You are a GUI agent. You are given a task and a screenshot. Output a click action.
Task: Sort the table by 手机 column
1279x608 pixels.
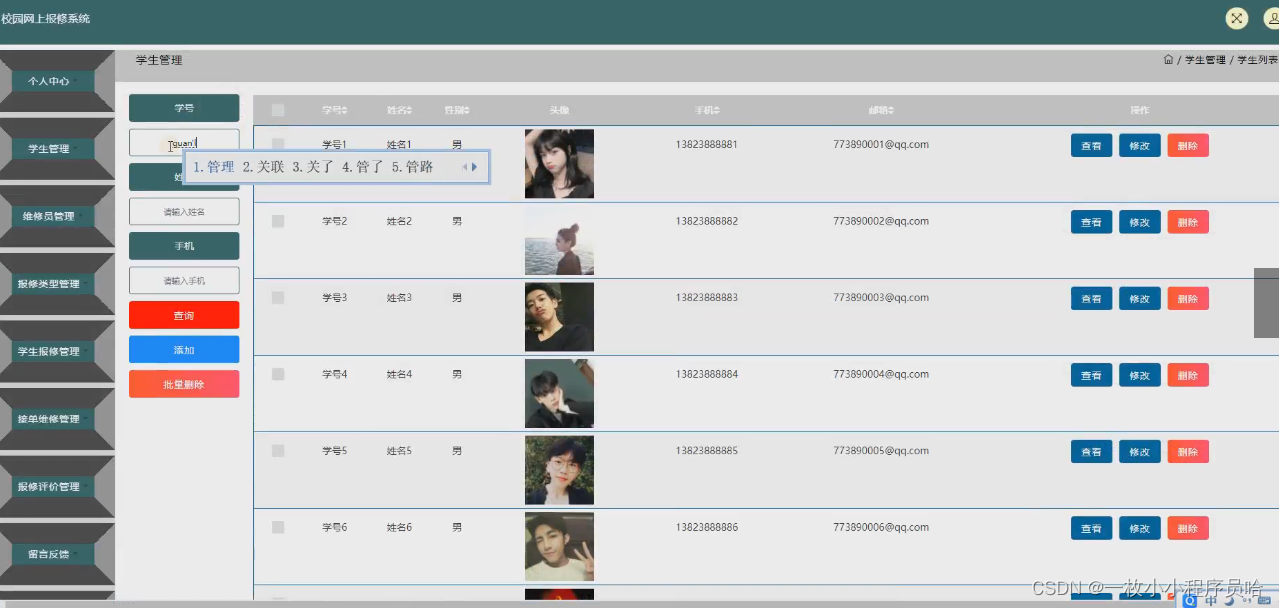click(x=708, y=110)
